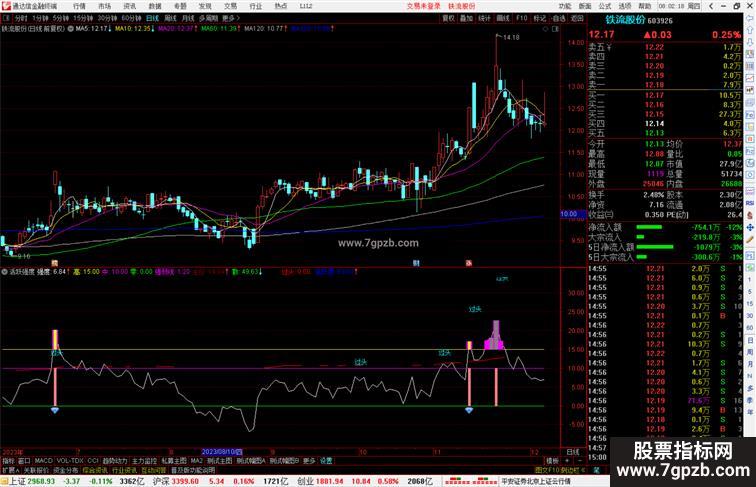Open the 行情 menu

tap(80, 6)
